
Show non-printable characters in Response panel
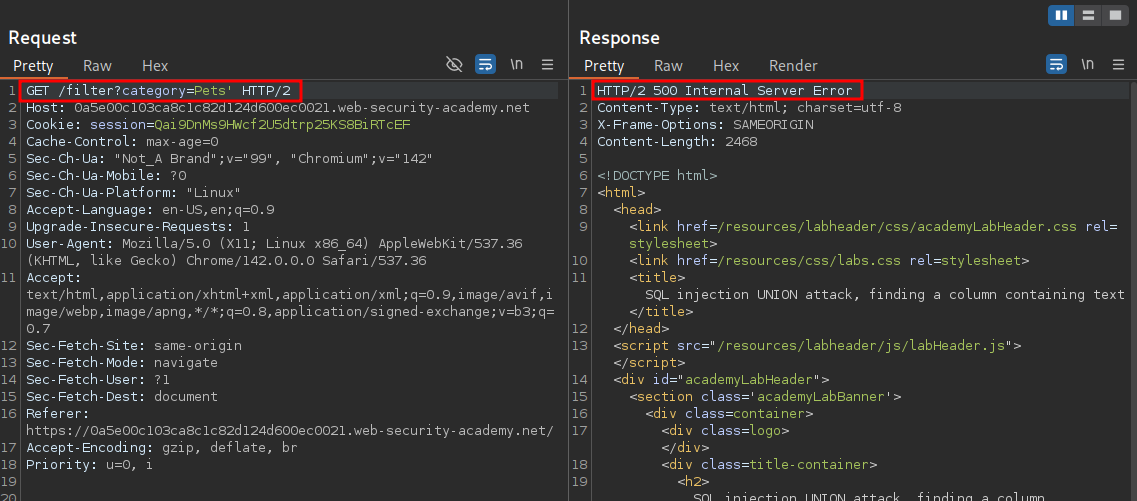[x=1088, y=64]
